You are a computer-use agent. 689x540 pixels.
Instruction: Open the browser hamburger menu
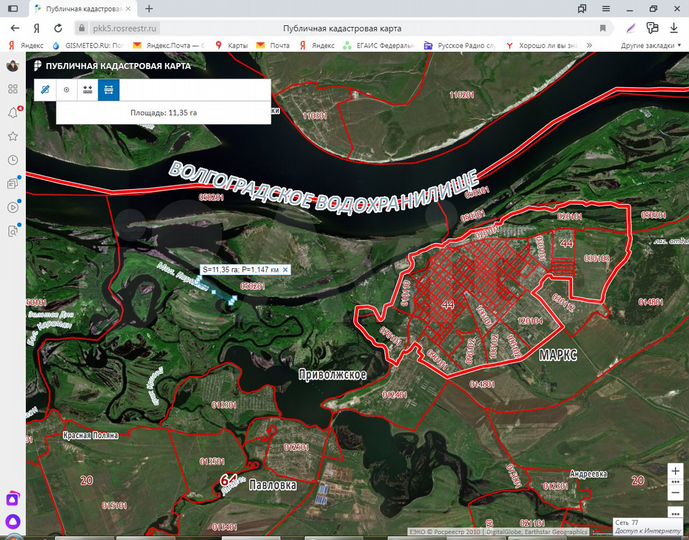coord(606,8)
